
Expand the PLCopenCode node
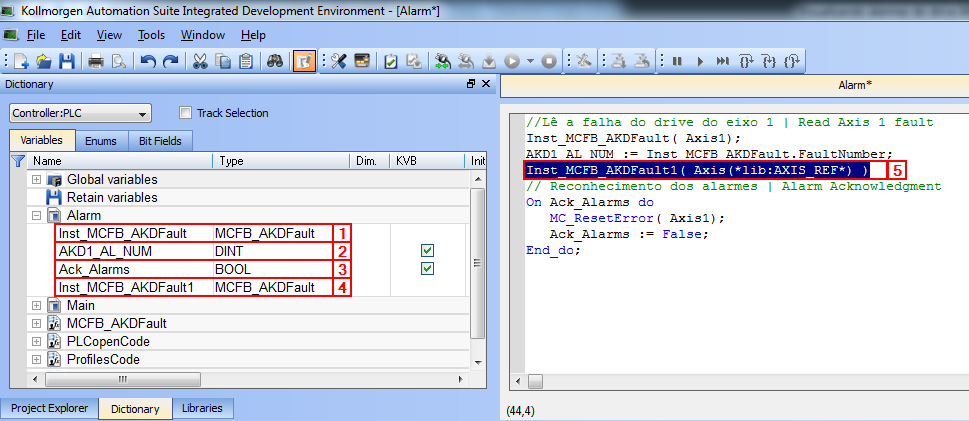tap(36, 341)
